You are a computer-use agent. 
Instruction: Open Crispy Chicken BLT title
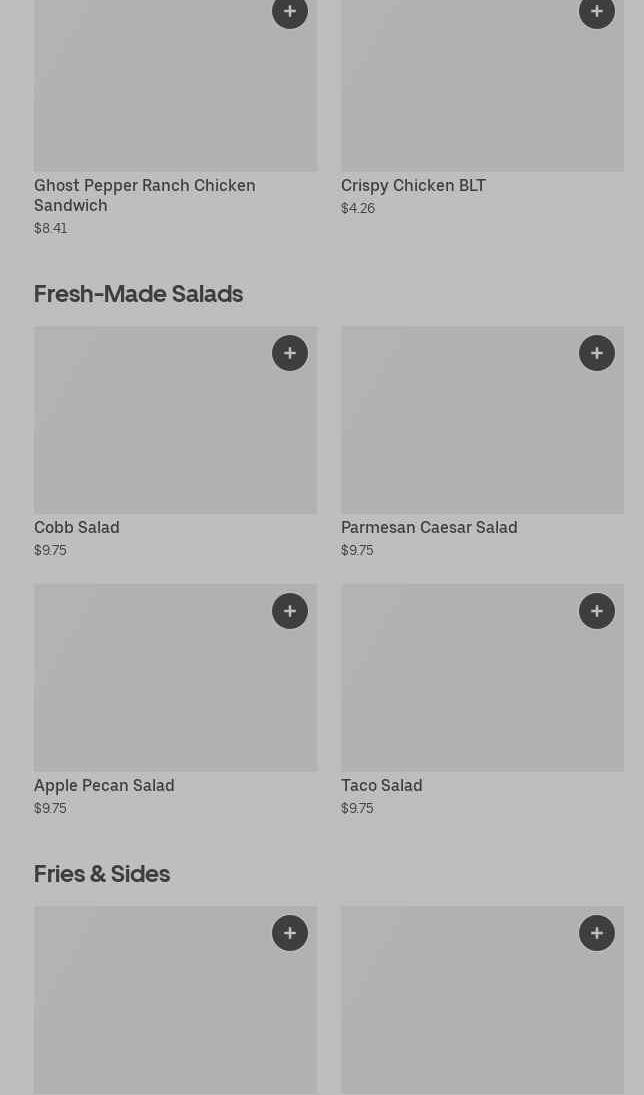(413, 185)
